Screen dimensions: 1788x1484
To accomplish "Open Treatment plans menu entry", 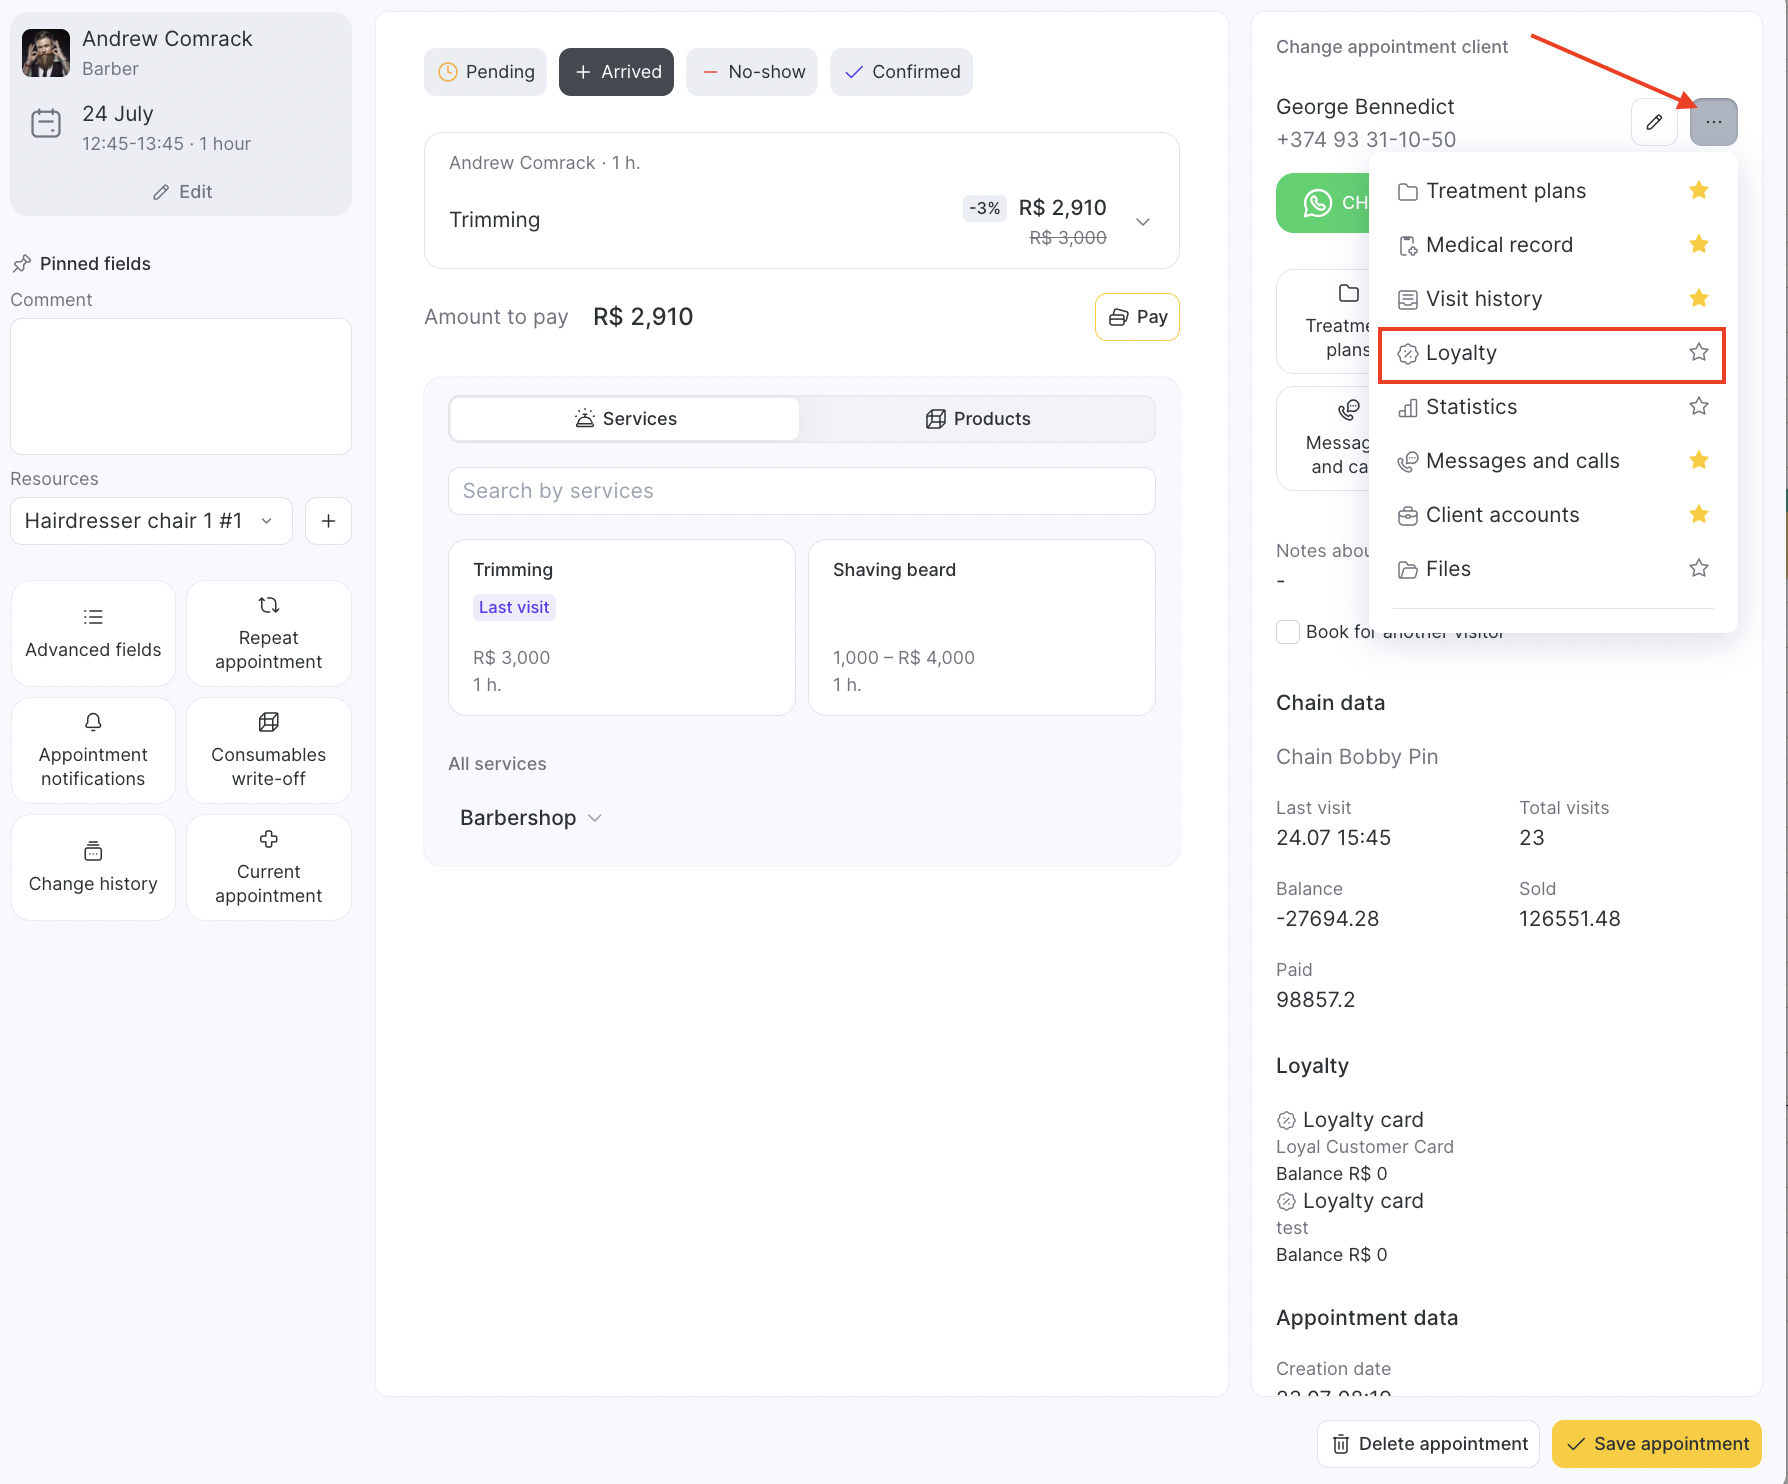I will coord(1505,191).
